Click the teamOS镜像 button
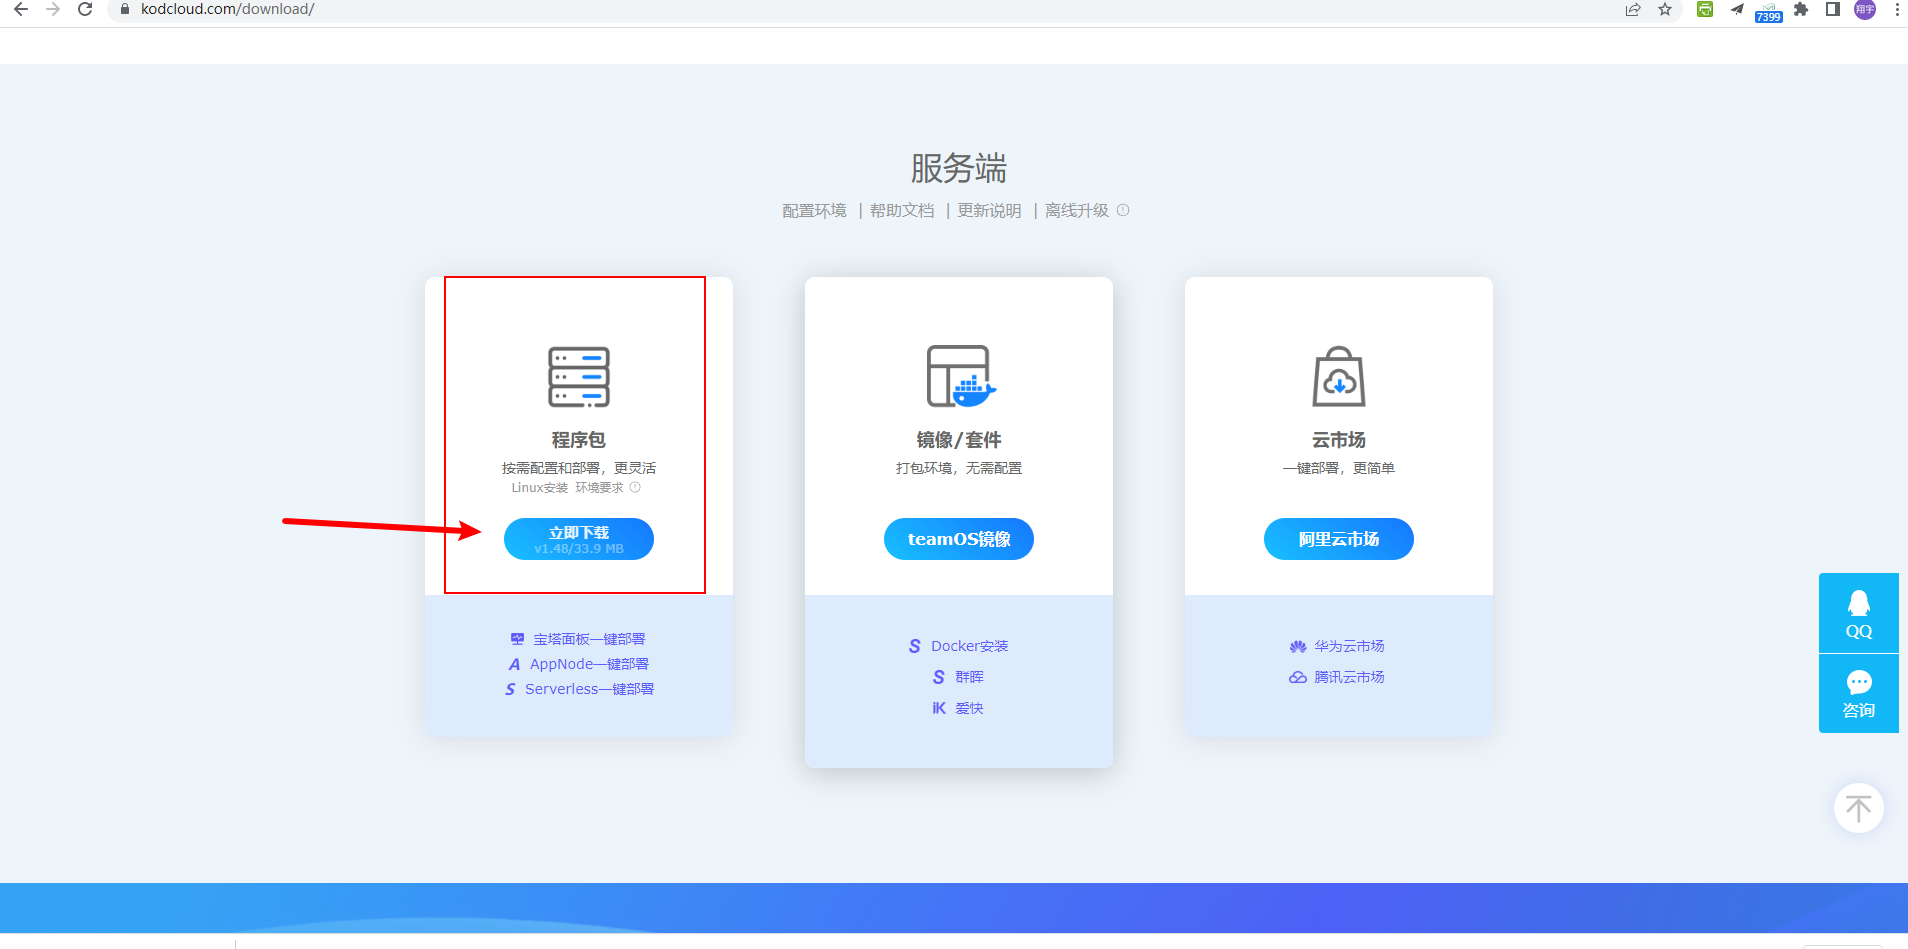The image size is (1908, 949). [x=959, y=539]
